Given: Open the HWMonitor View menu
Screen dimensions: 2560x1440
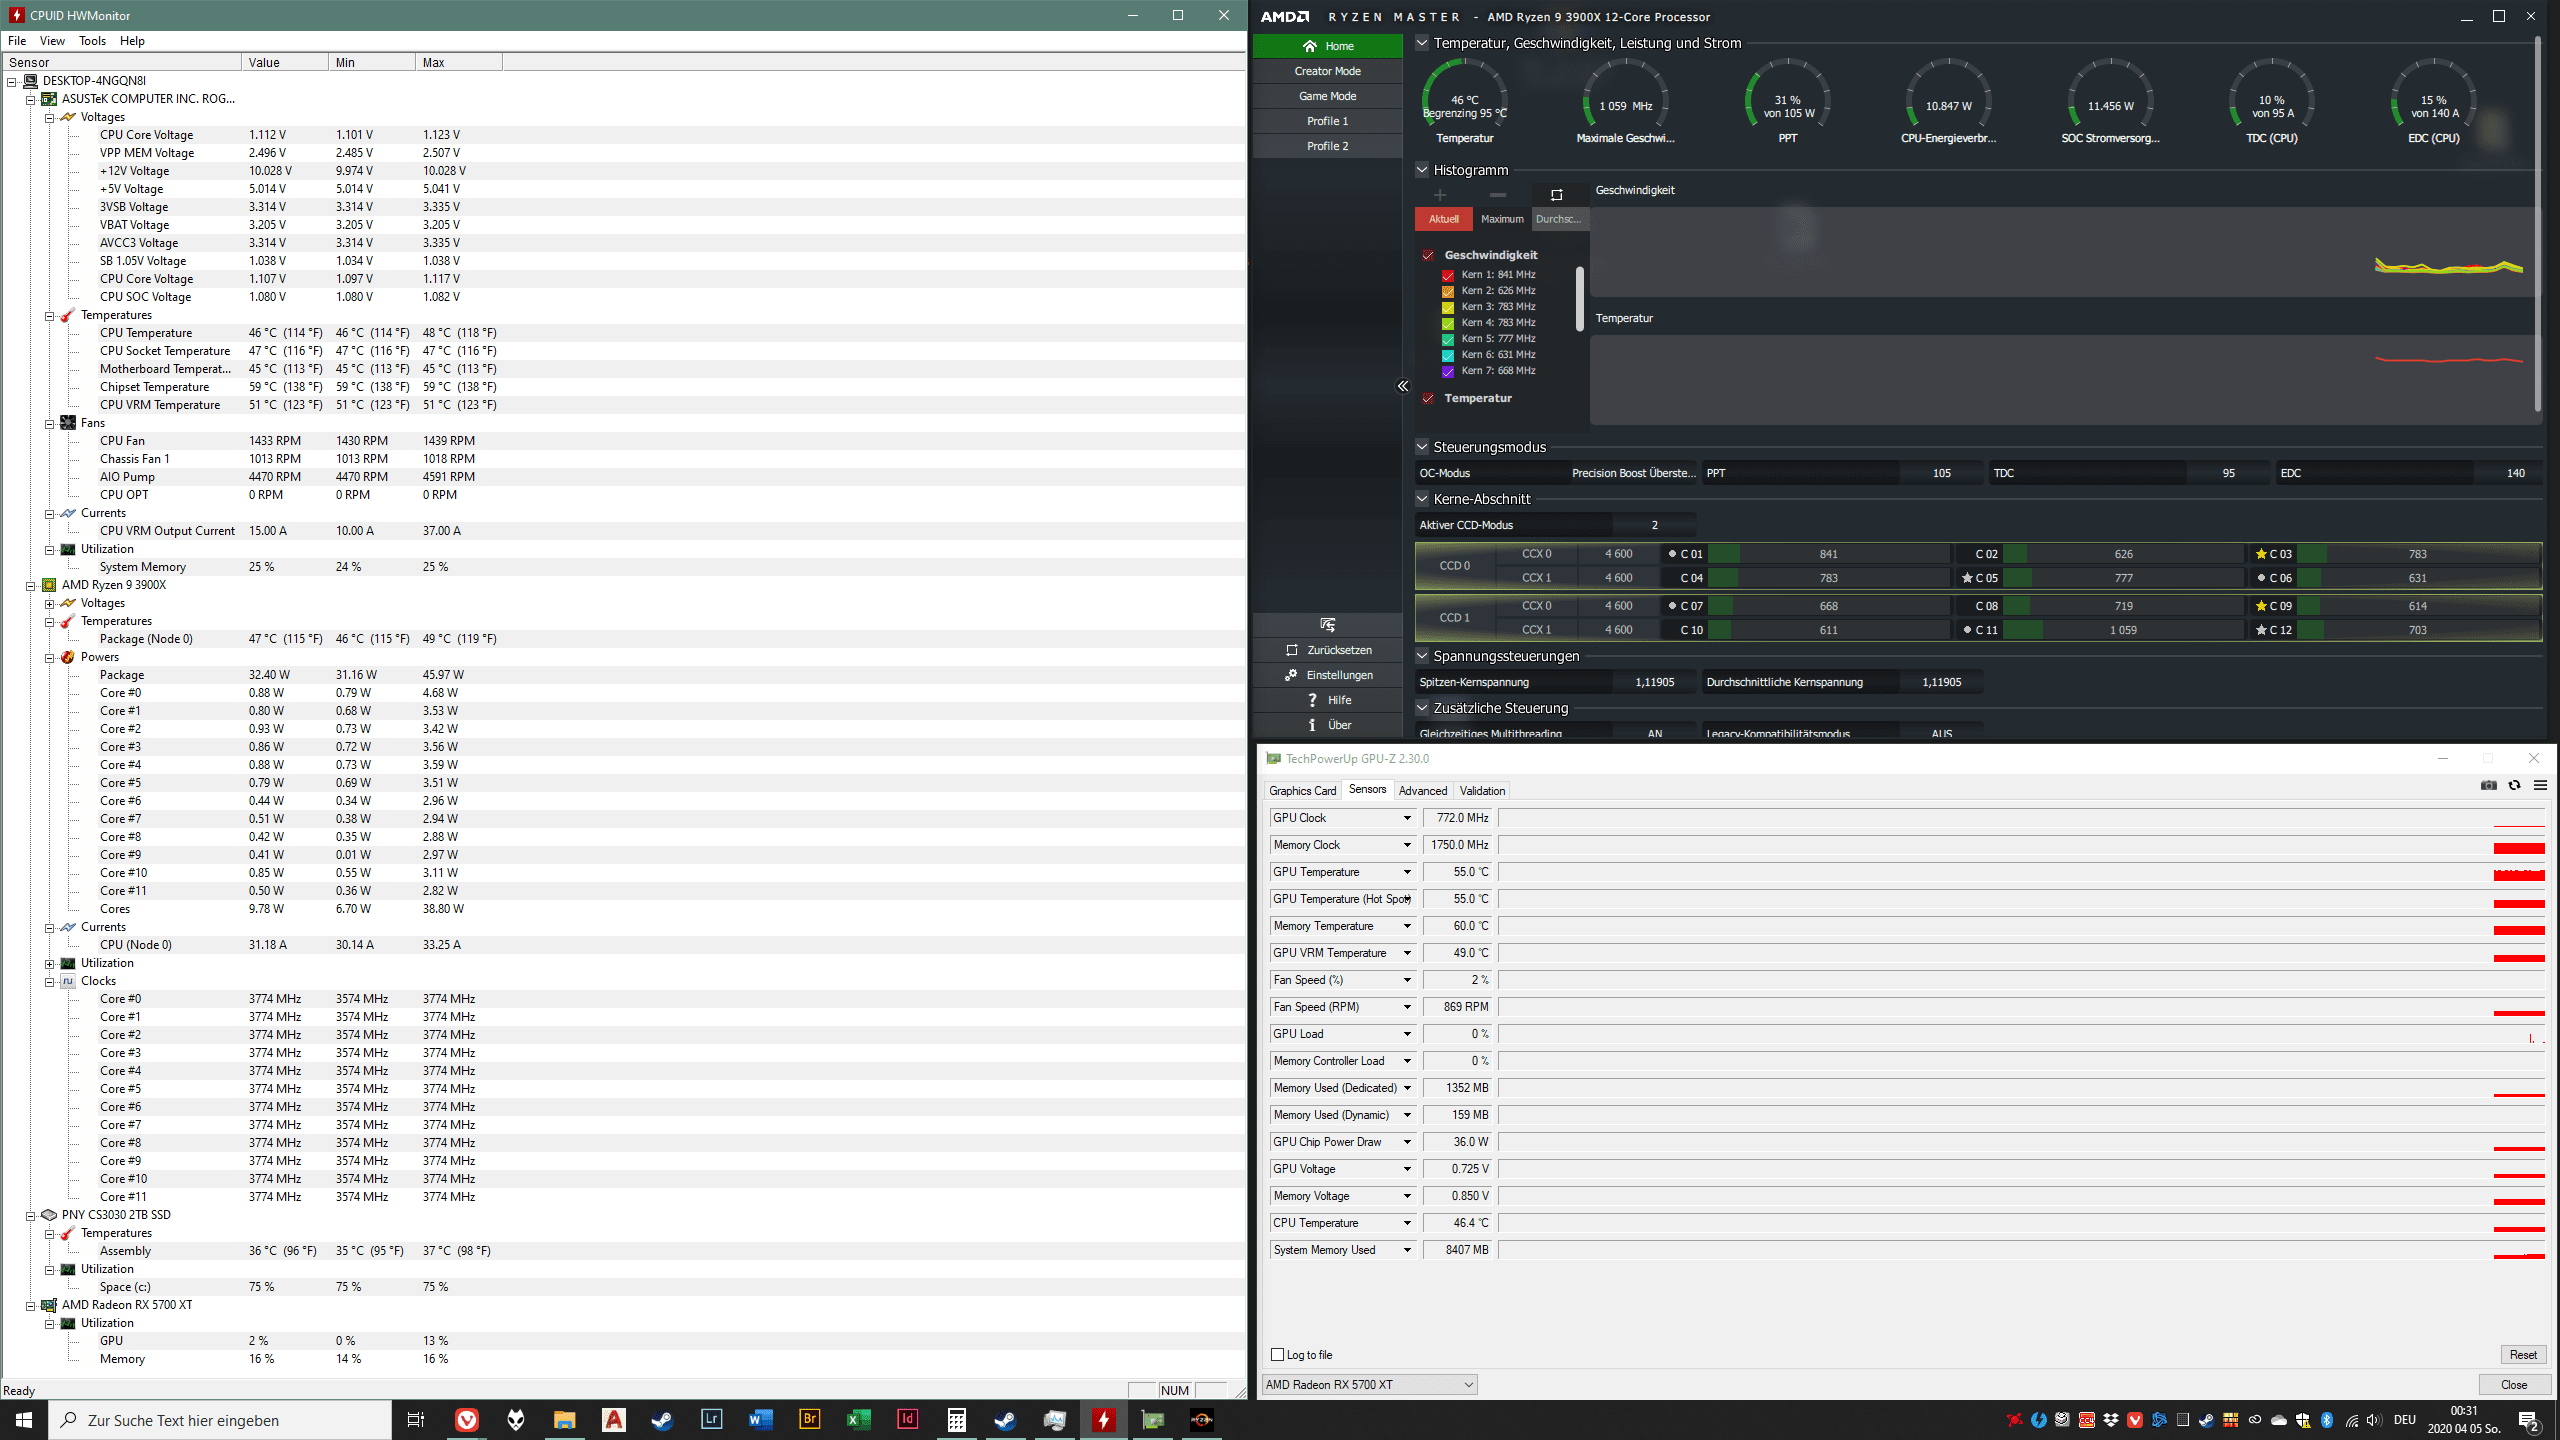Looking at the screenshot, I should coord(52,41).
